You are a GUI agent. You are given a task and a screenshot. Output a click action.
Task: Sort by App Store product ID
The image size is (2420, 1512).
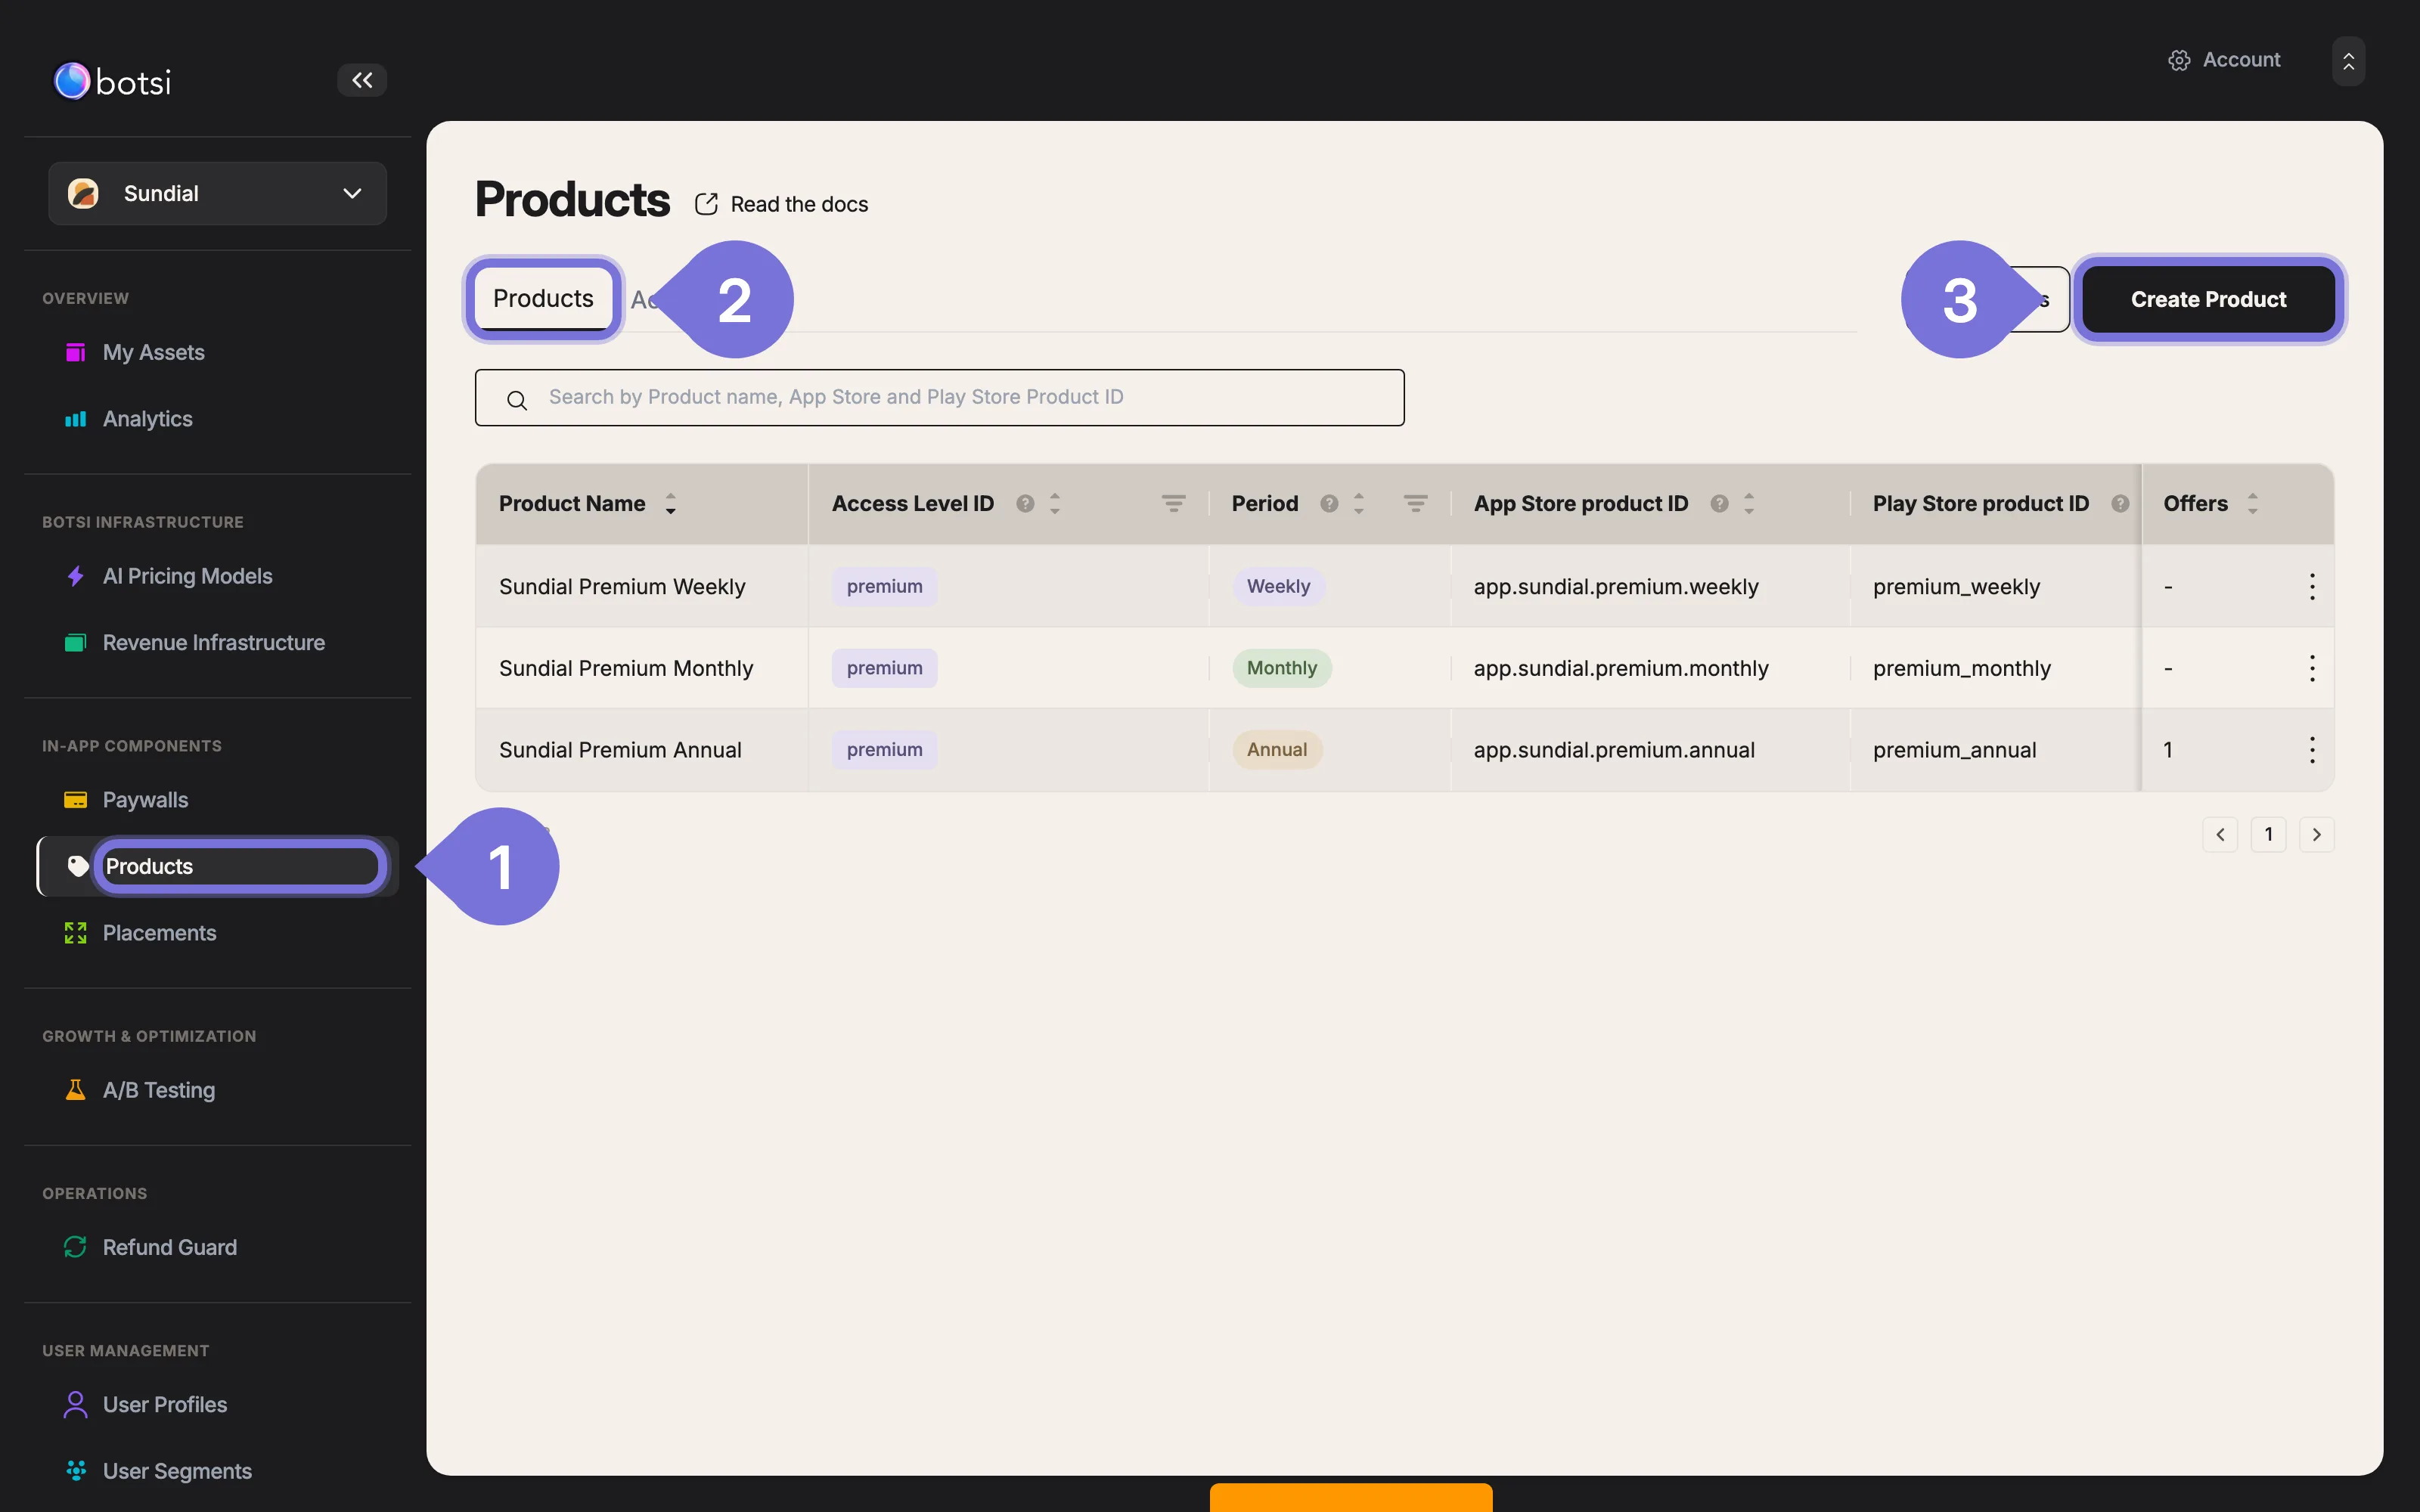tap(1748, 504)
